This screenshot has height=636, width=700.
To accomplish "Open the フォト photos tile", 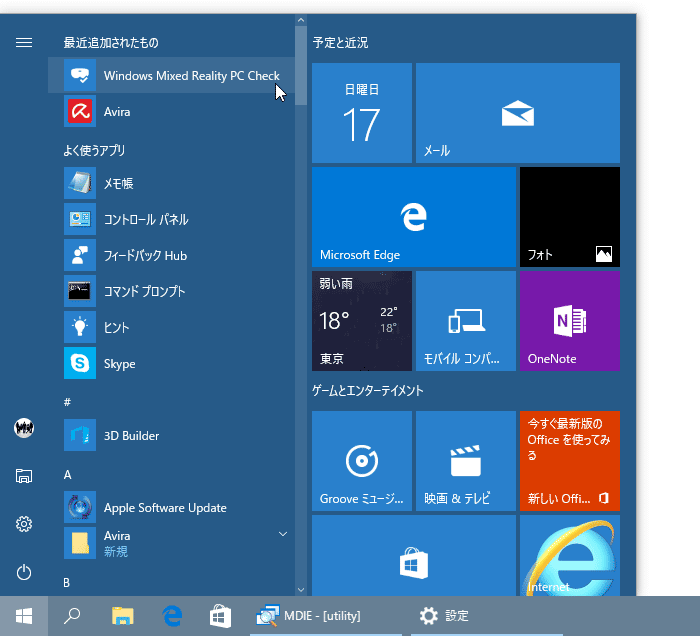I will (x=570, y=217).
